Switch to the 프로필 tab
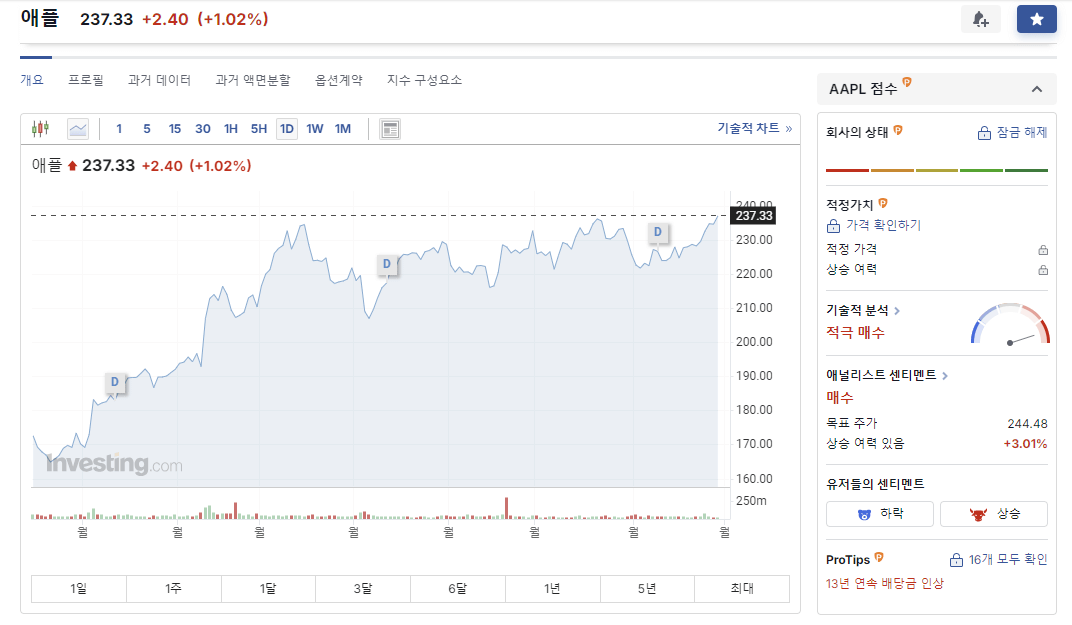Image resolution: width=1072 pixels, height=625 pixels. click(86, 79)
